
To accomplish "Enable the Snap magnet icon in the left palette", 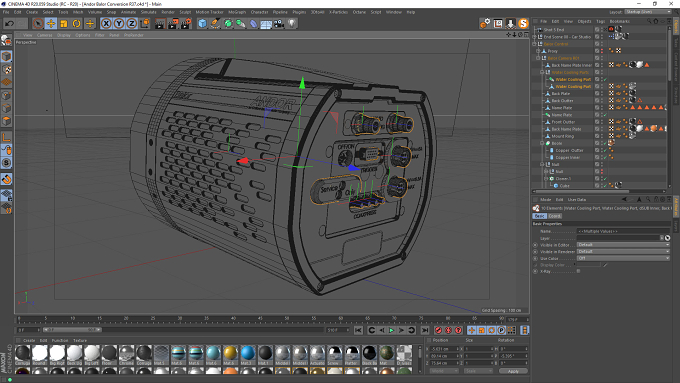I will click(6, 179).
